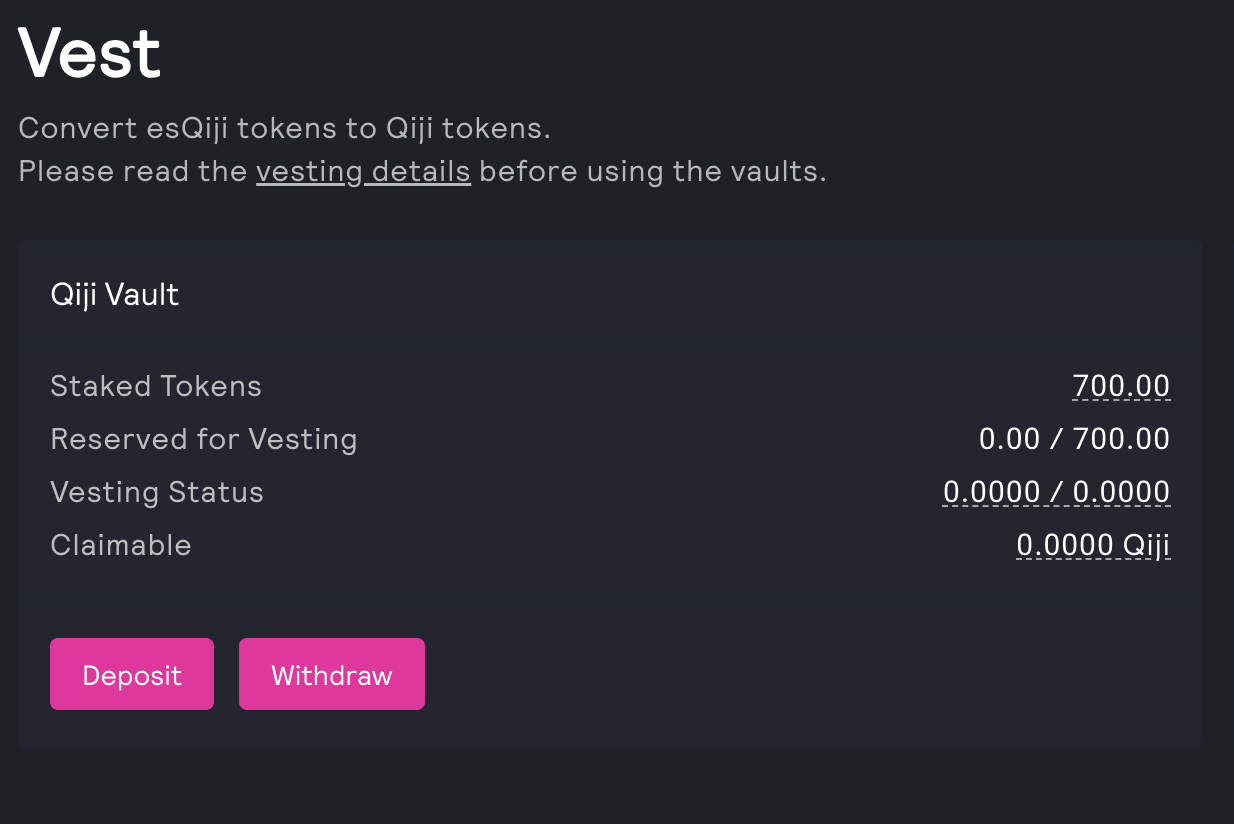
Task: Click the Convert esQiji tokens description sentence
Action: (x=285, y=129)
